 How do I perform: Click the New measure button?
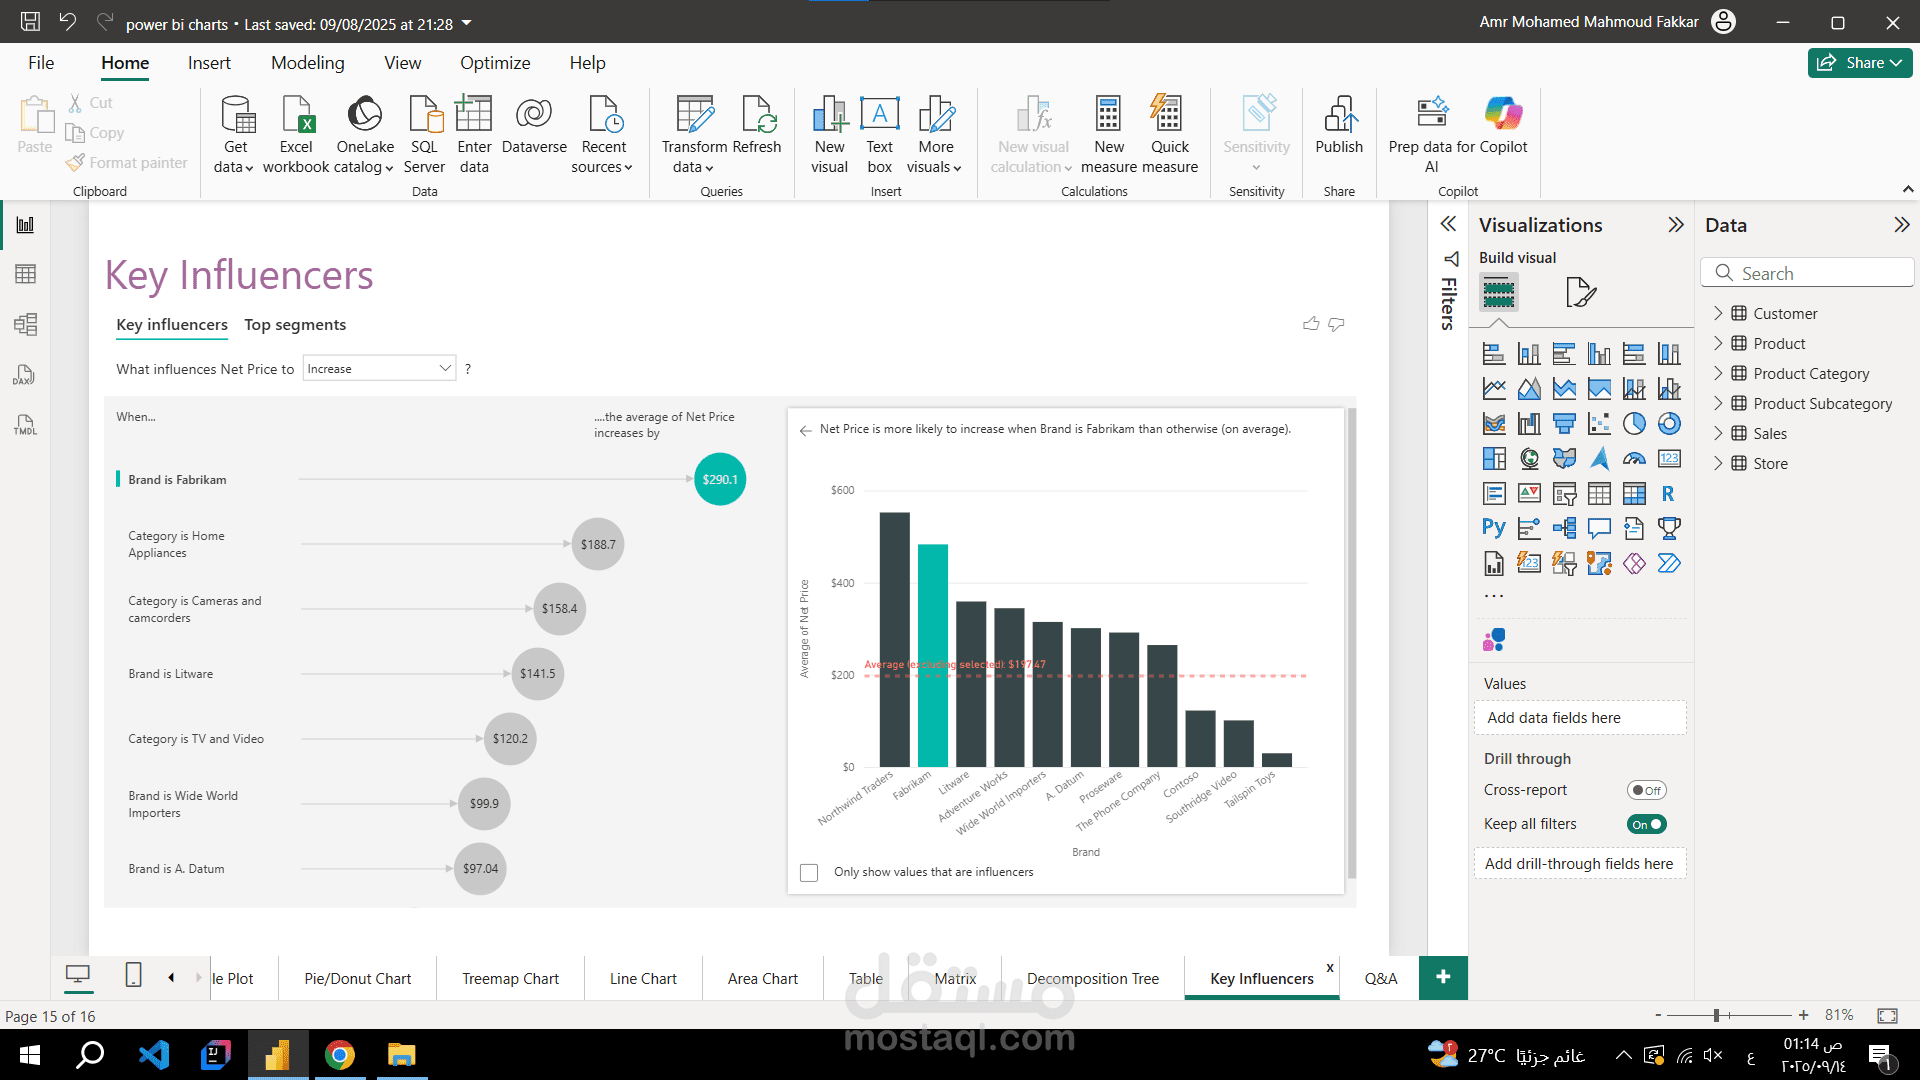coord(1108,134)
